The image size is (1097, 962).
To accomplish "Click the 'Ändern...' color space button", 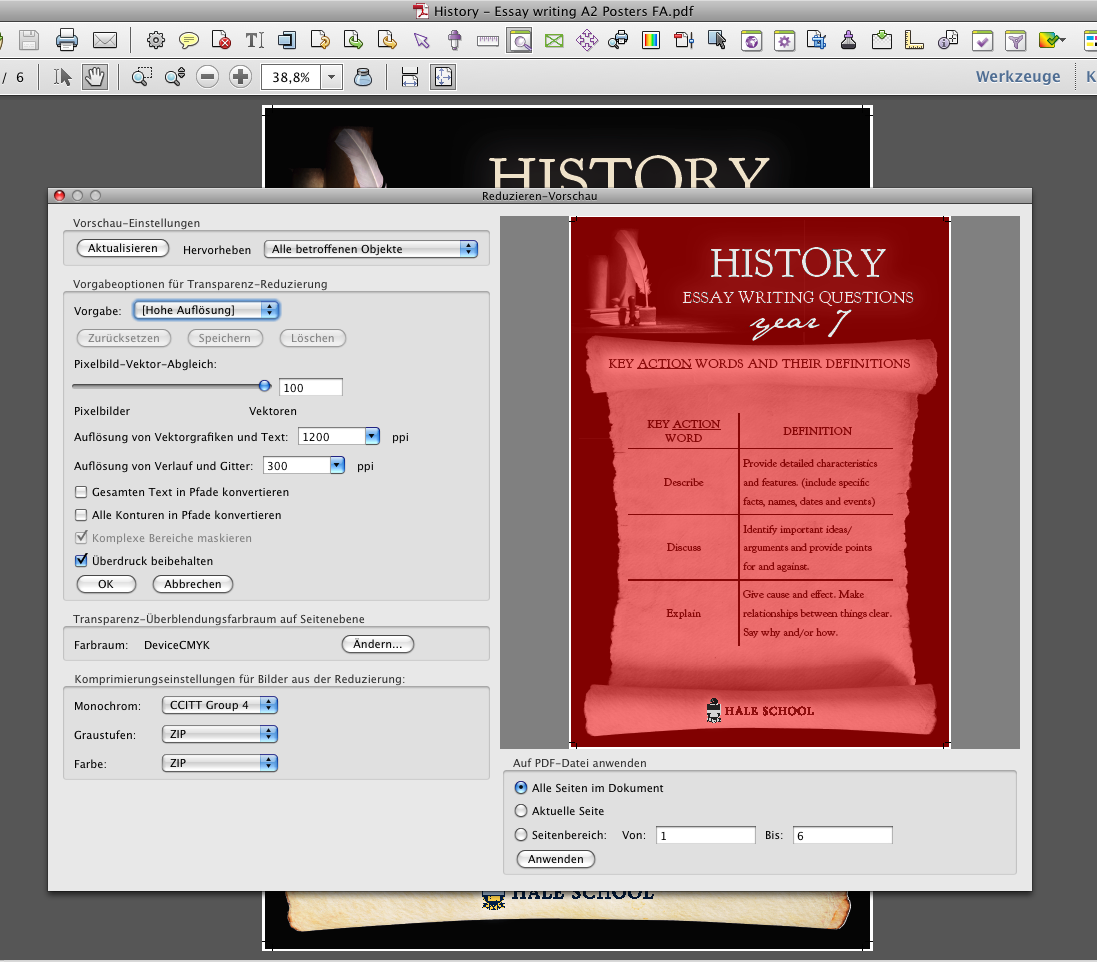I will pos(378,644).
